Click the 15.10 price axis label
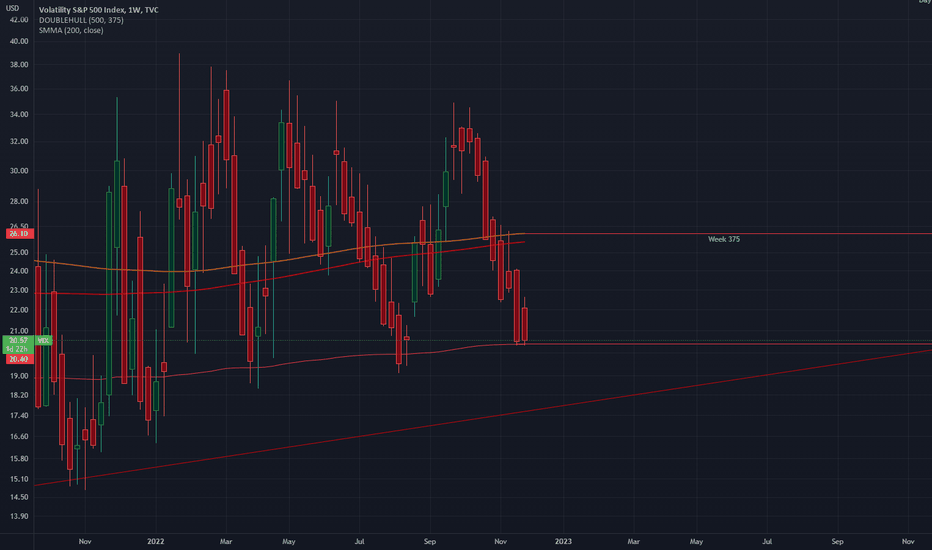The height and width of the screenshot is (550, 932). tap(19, 479)
